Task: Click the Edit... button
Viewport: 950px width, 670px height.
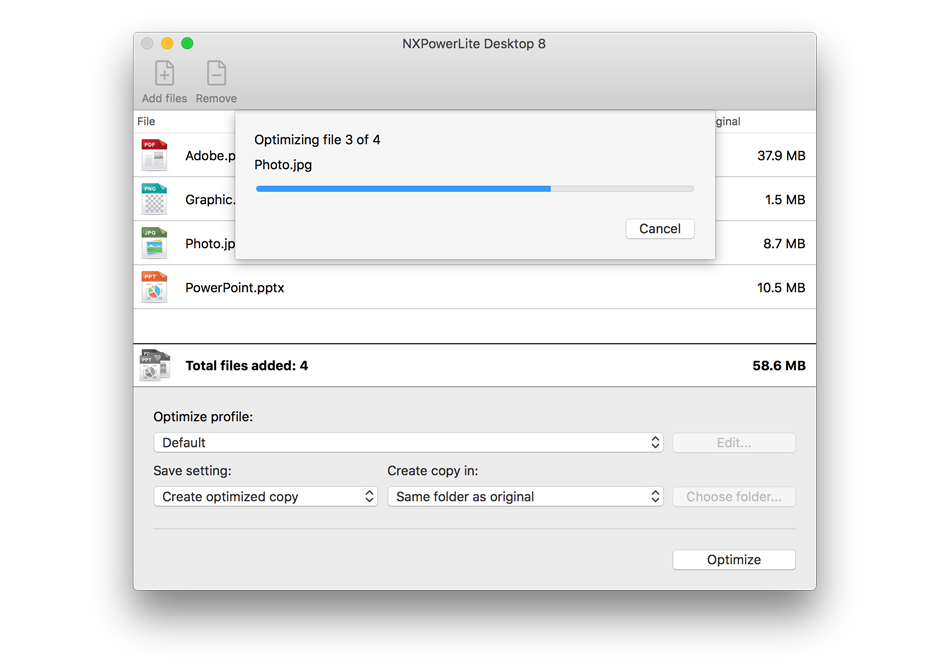Action: pos(734,443)
